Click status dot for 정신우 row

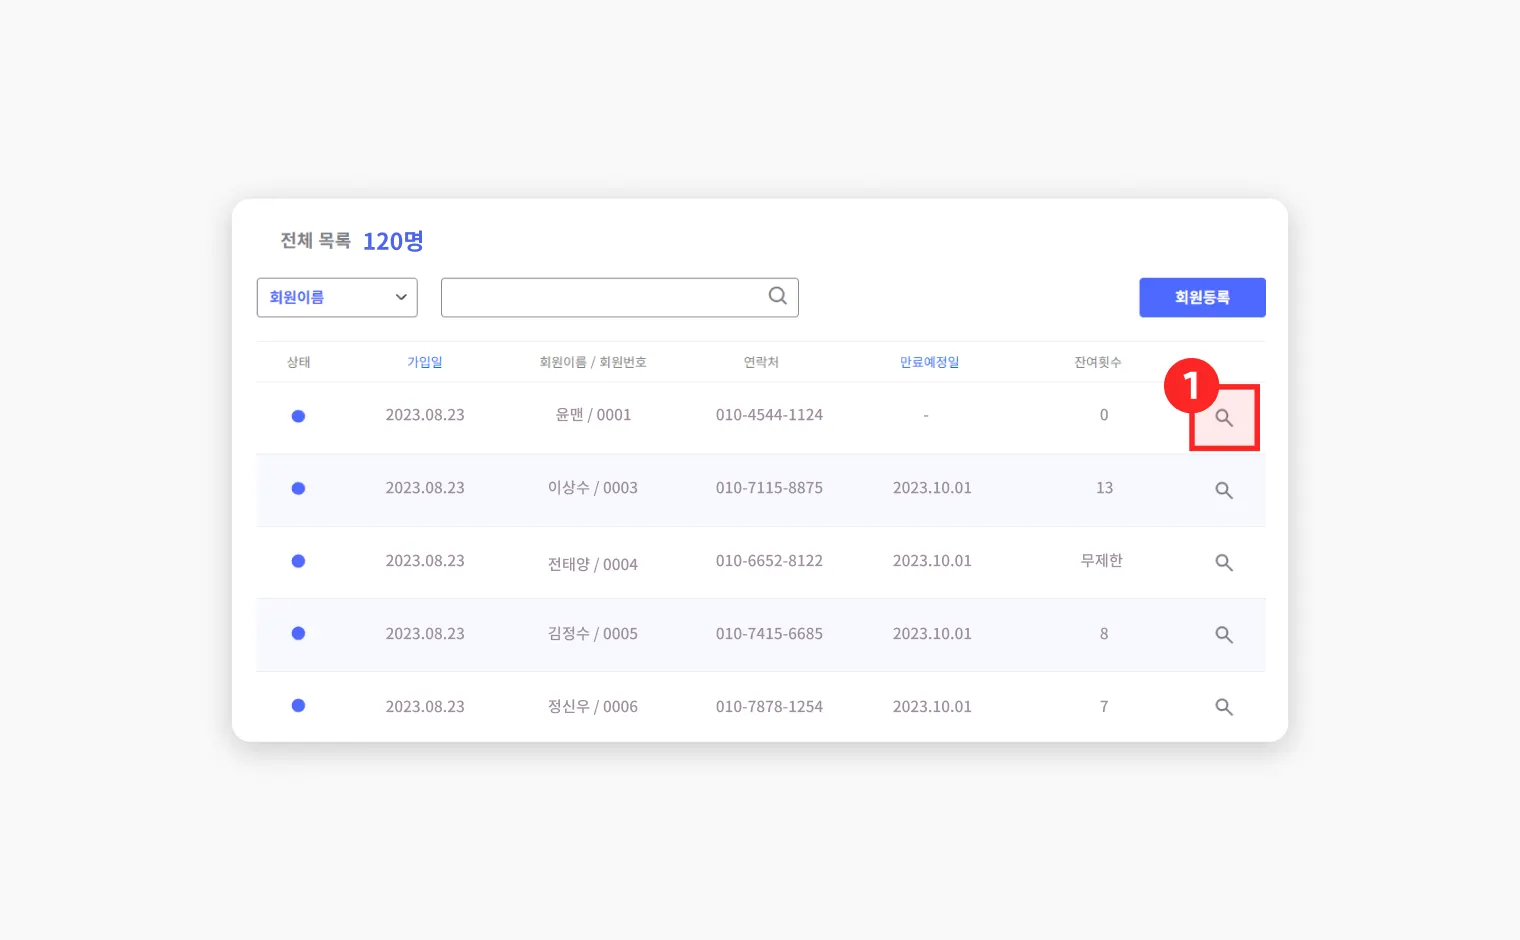point(298,706)
